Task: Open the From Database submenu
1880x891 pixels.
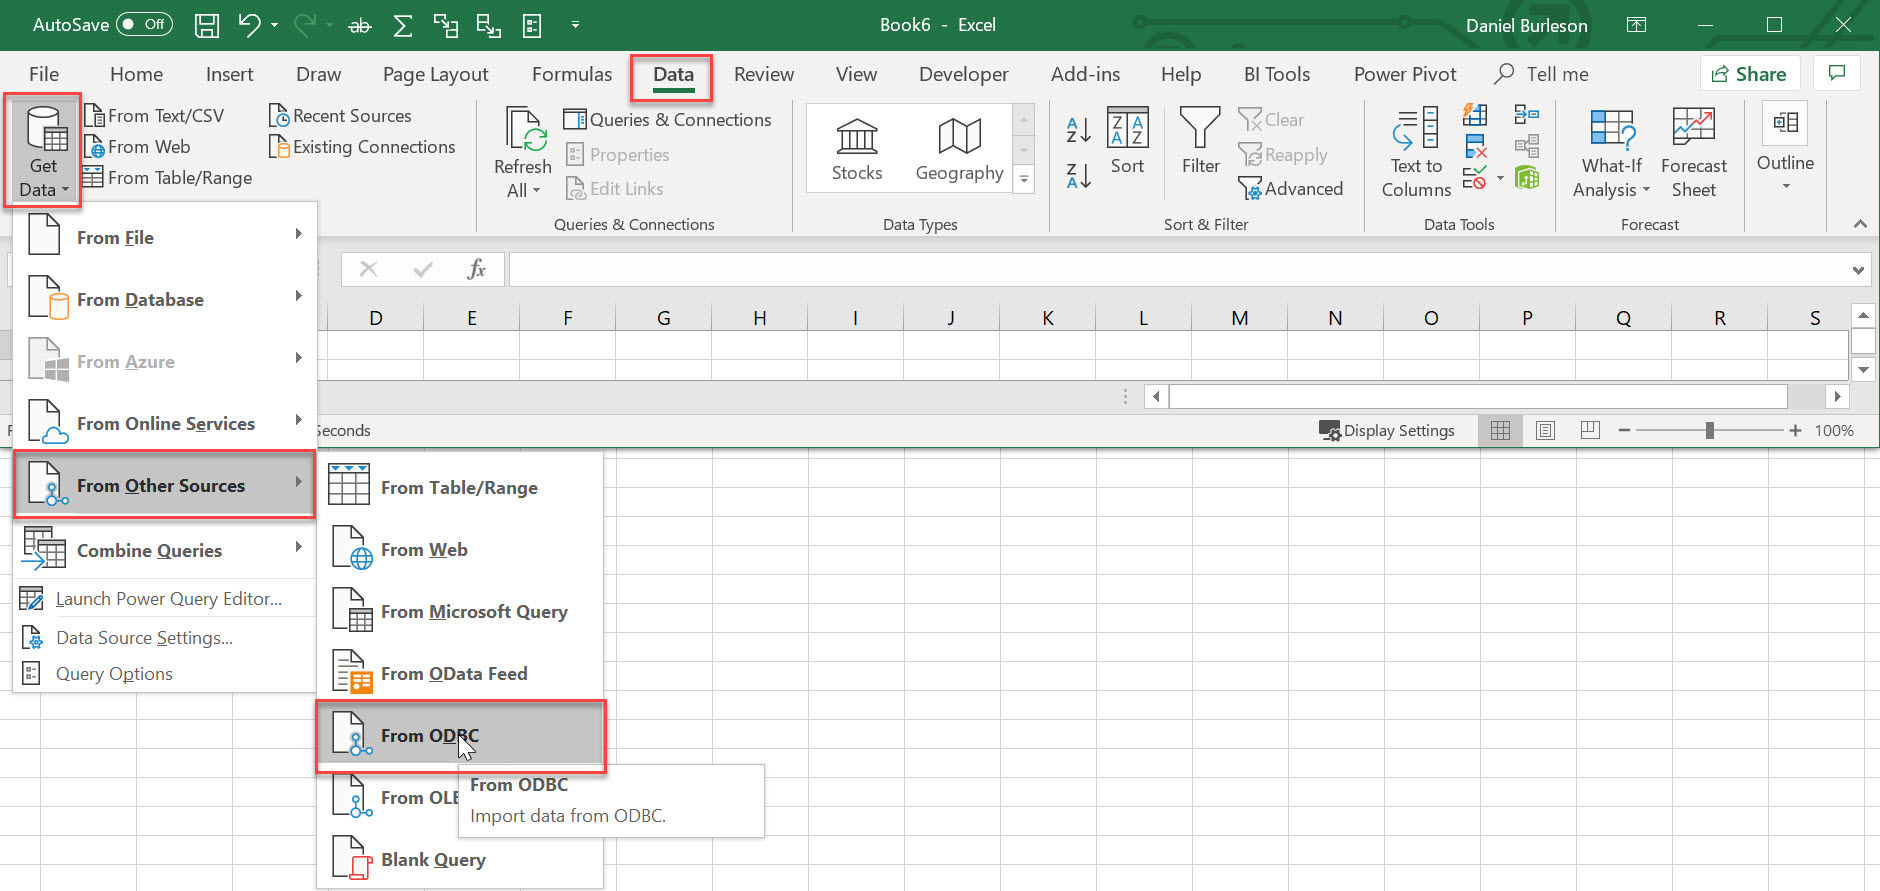Action: click(165, 299)
